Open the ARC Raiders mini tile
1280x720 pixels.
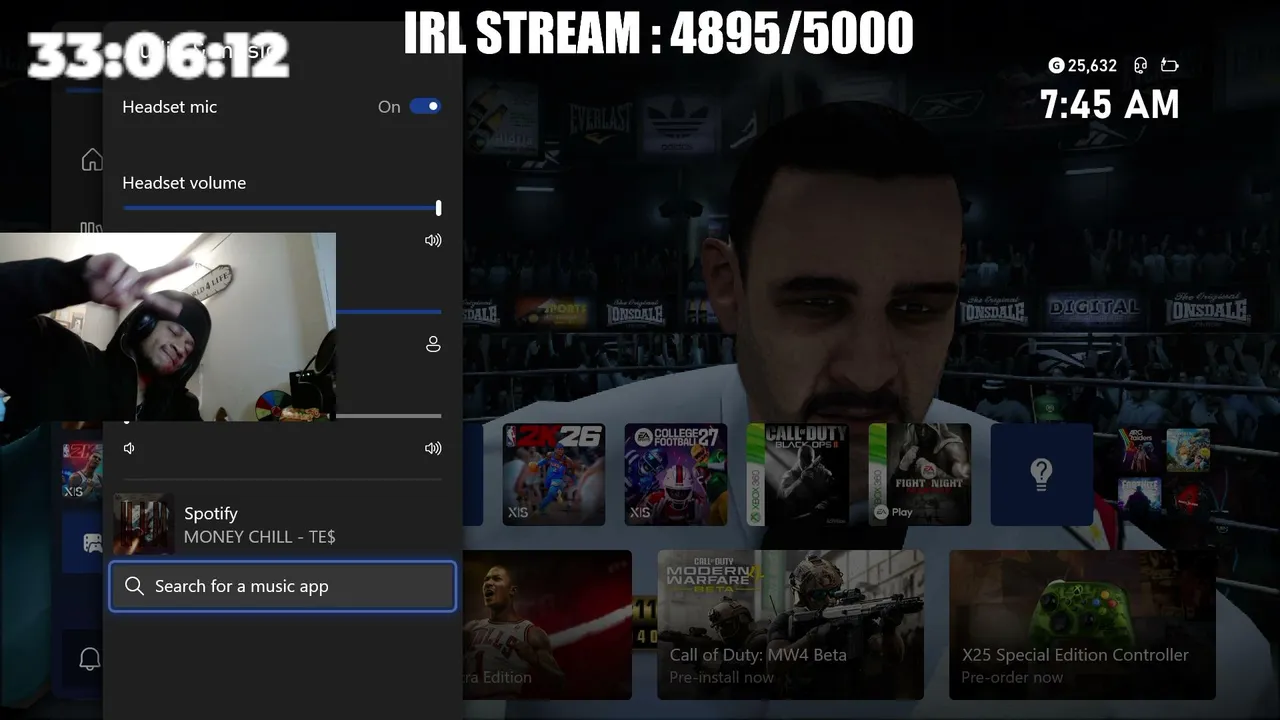(x=1139, y=449)
